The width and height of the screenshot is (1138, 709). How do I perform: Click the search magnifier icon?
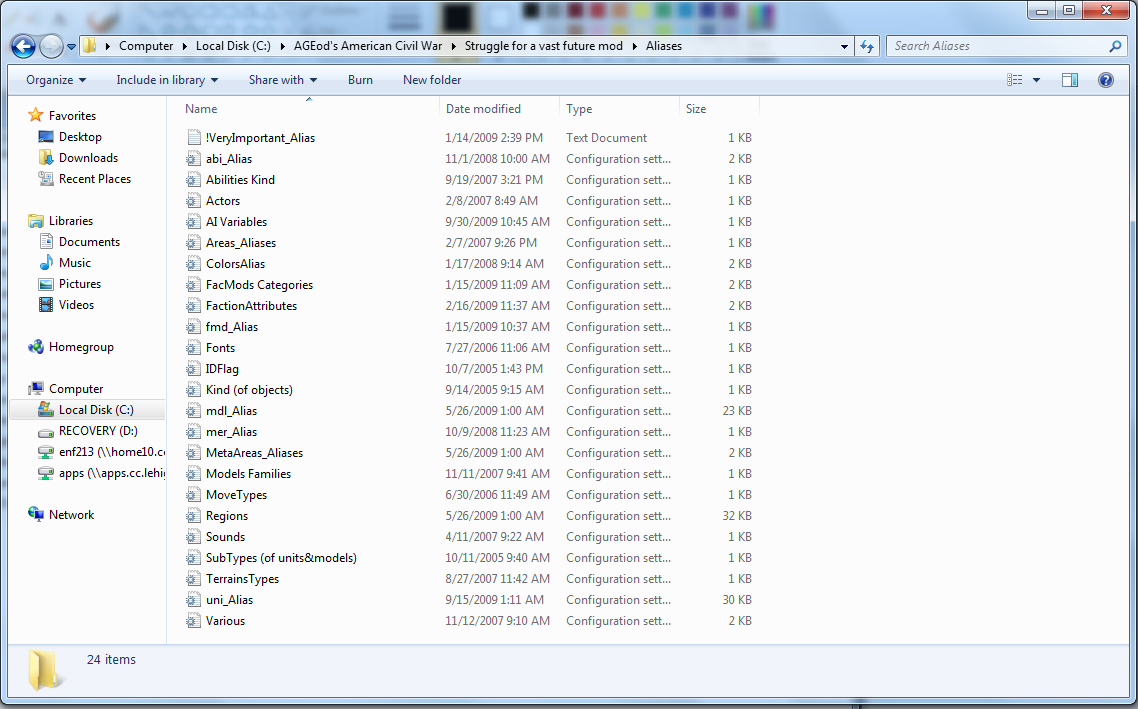(1115, 46)
